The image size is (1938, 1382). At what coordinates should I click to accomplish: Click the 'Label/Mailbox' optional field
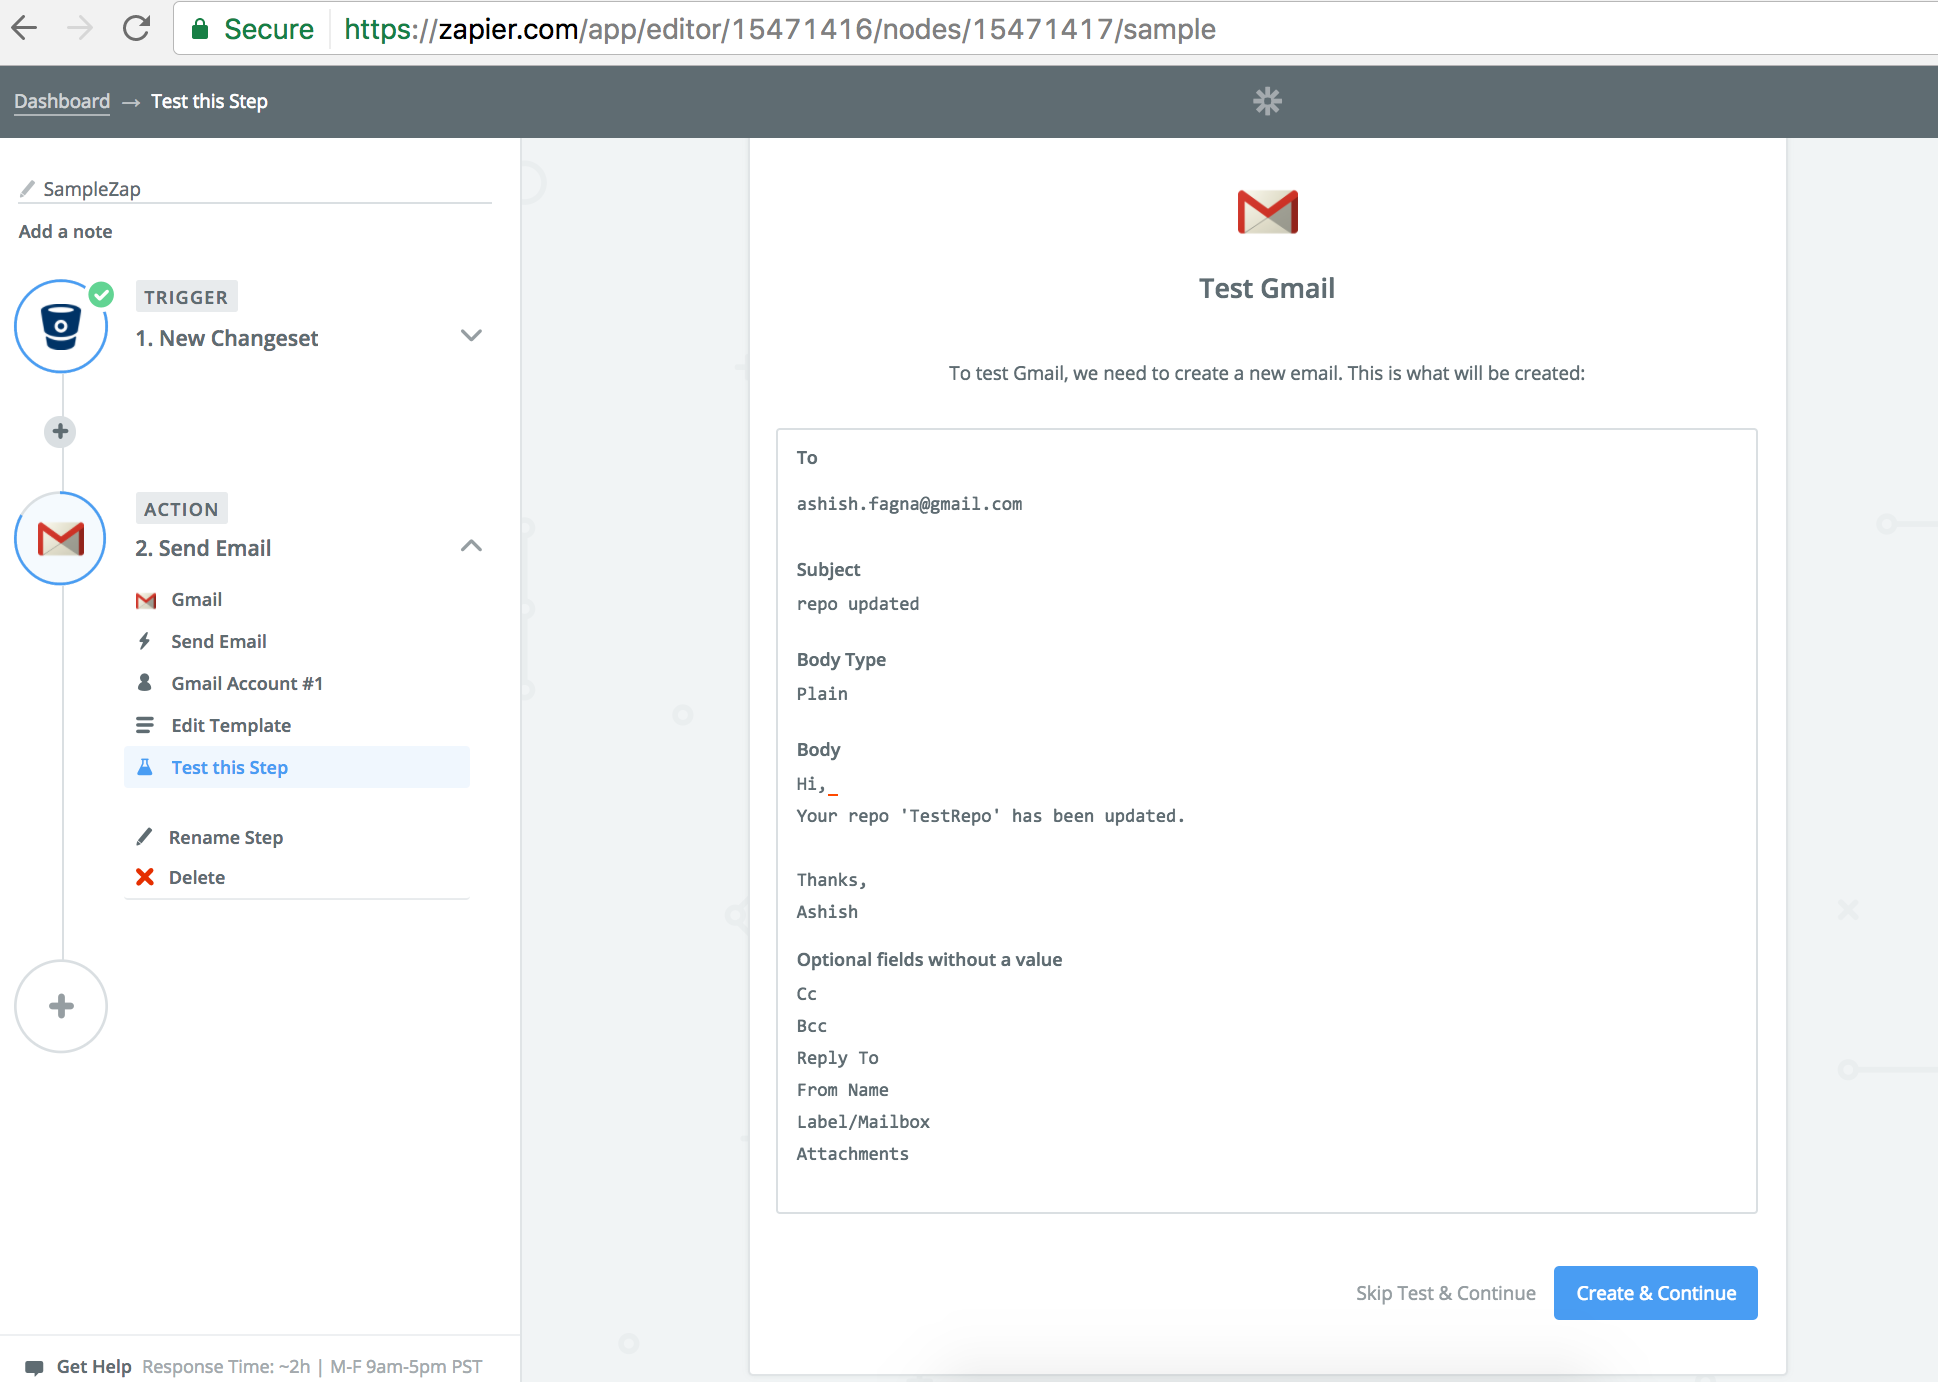(863, 1122)
